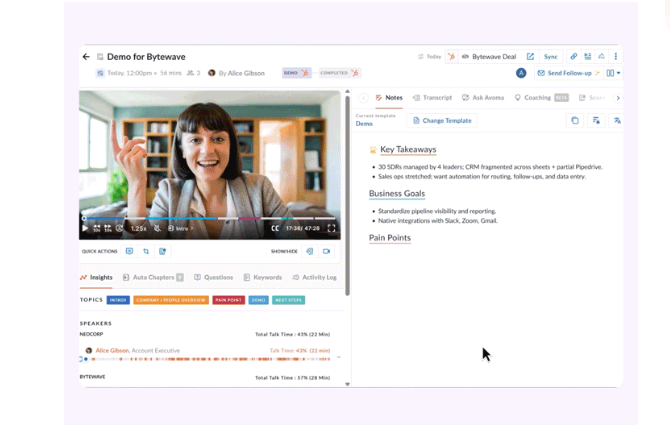
Task: Toggle closed captions CC
Action: pyautogui.click(x=275, y=228)
